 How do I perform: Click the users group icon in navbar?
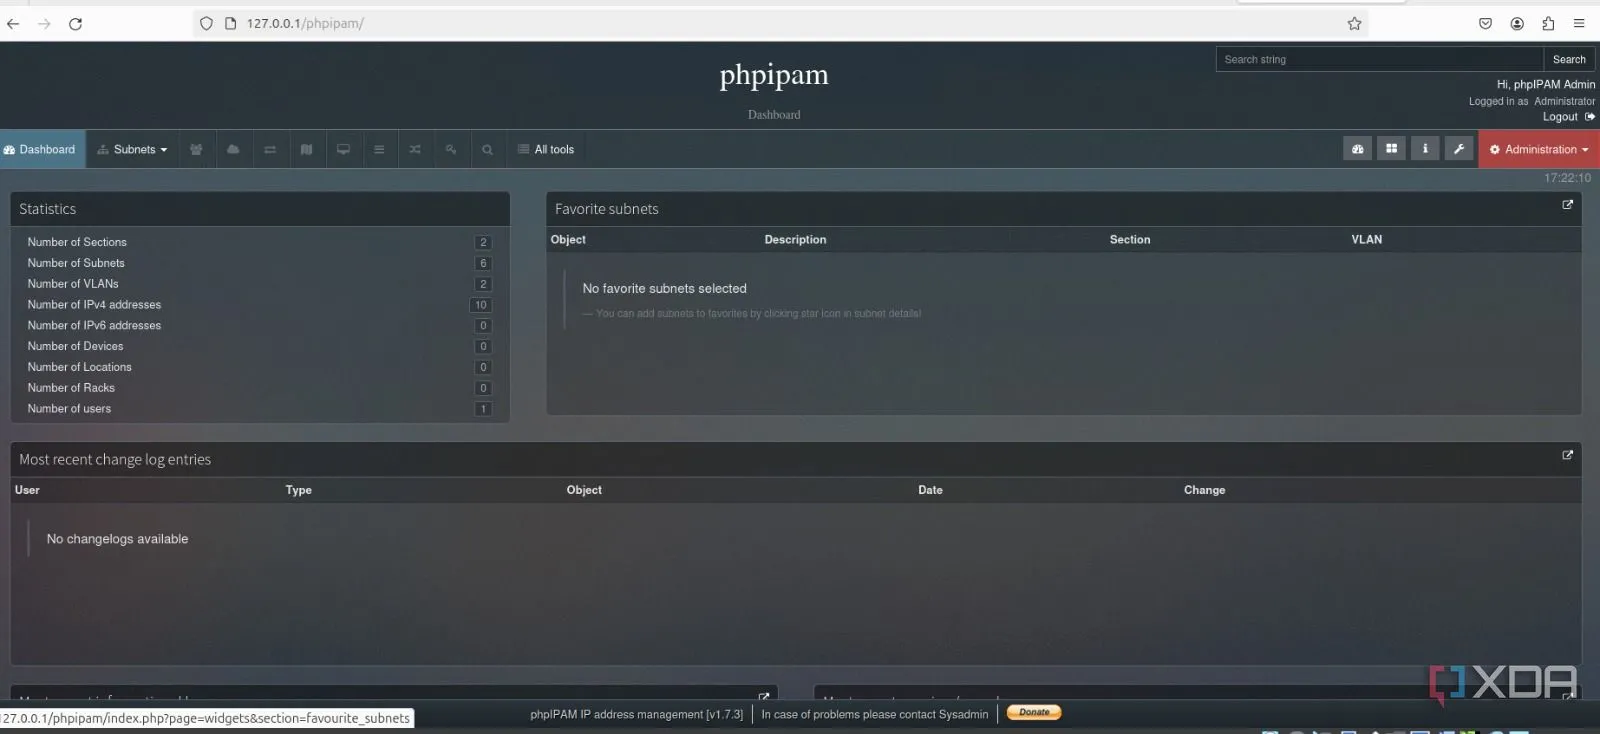pos(196,150)
